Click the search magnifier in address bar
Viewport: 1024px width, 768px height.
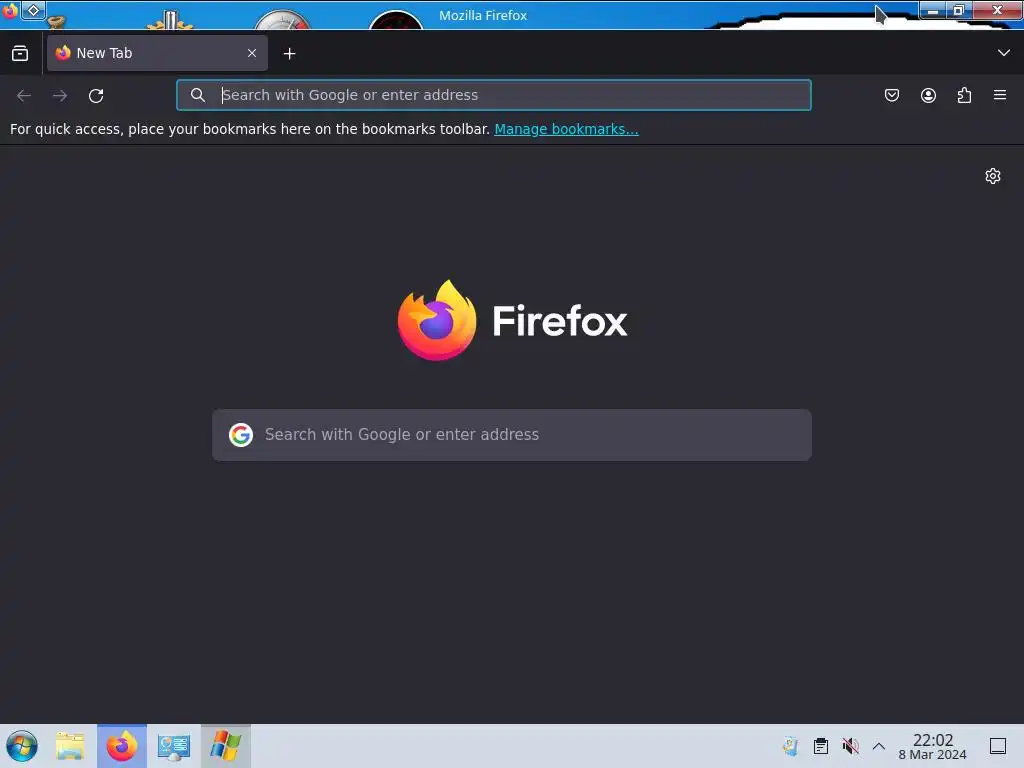pos(198,95)
